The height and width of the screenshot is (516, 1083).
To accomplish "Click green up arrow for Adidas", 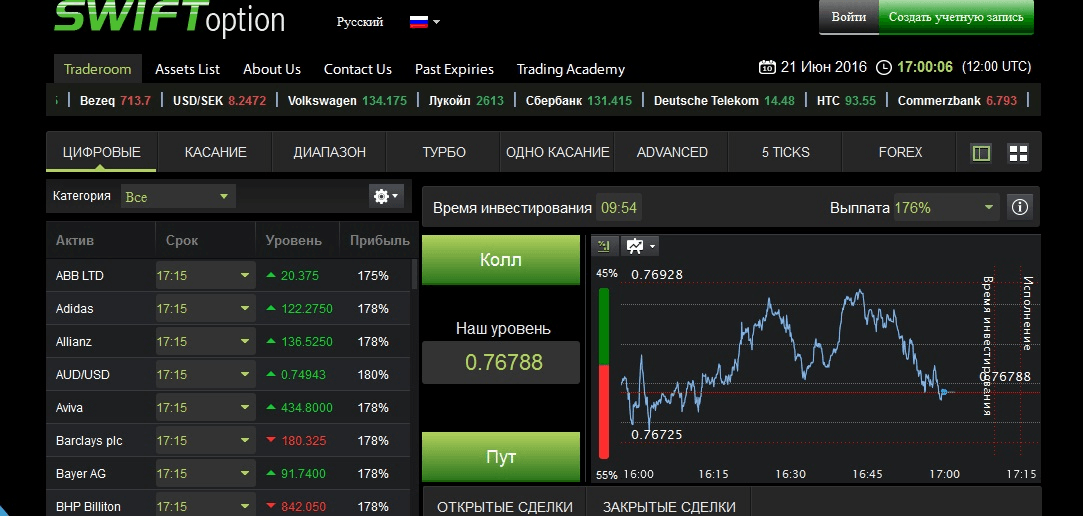I will pos(271,308).
